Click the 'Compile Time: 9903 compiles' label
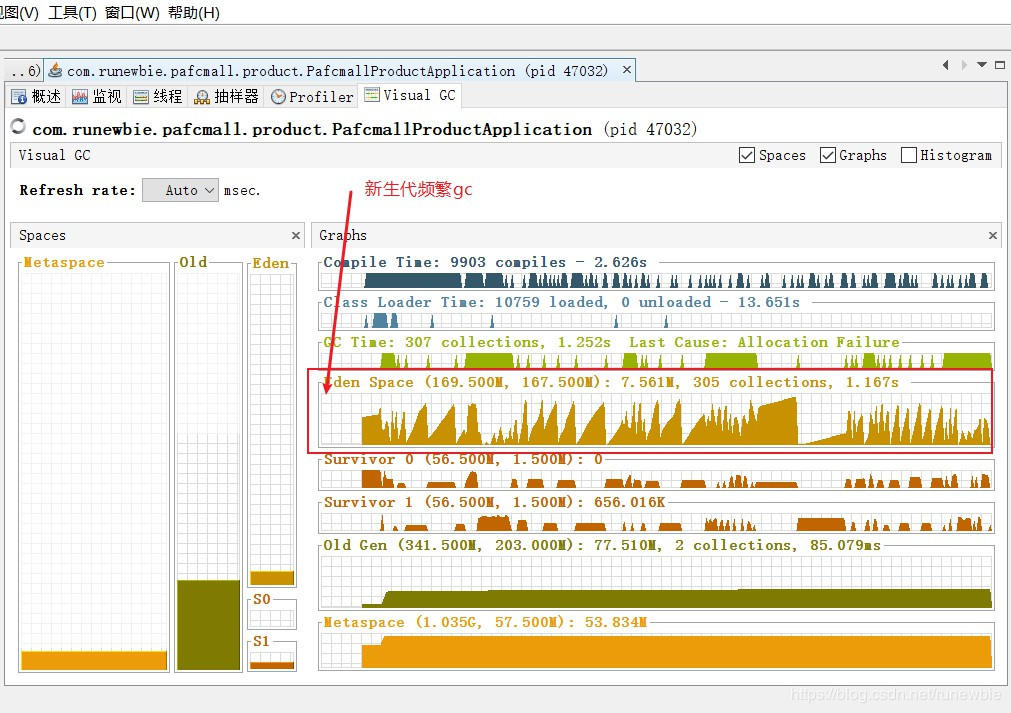Viewport: 1011px width, 713px height. 444,263
